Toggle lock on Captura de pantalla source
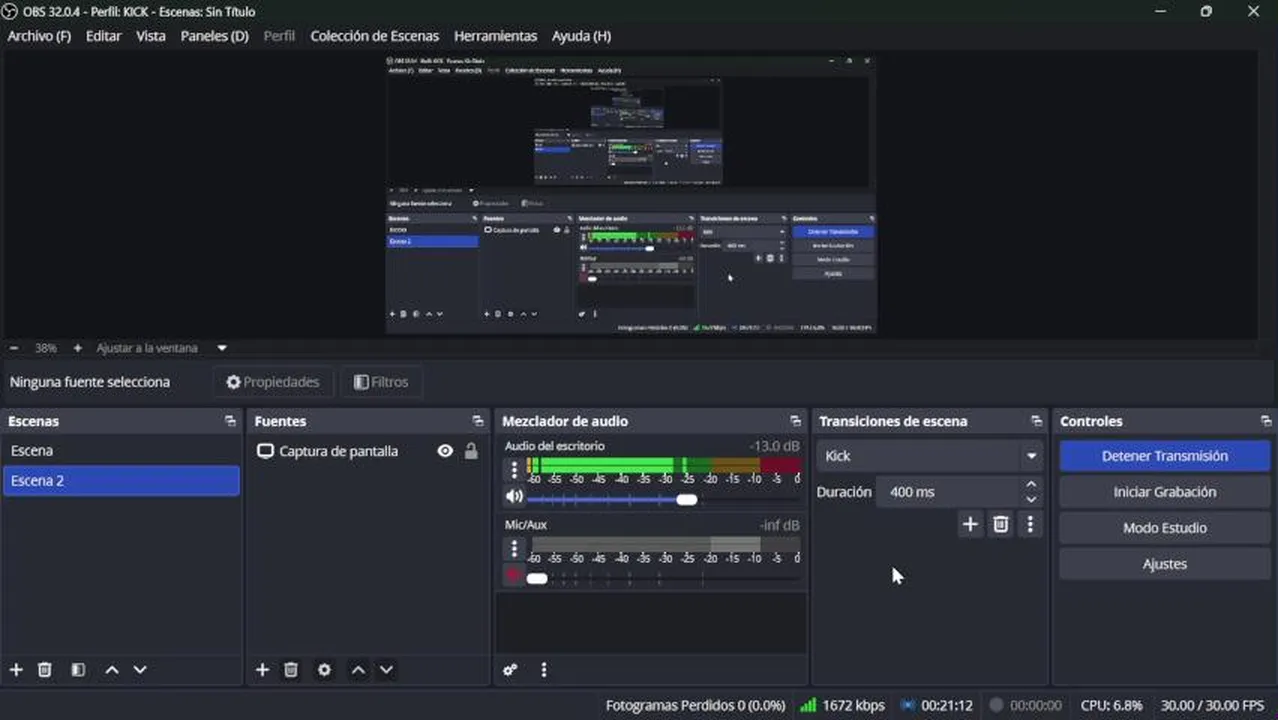1278x720 pixels. pos(471,451)
